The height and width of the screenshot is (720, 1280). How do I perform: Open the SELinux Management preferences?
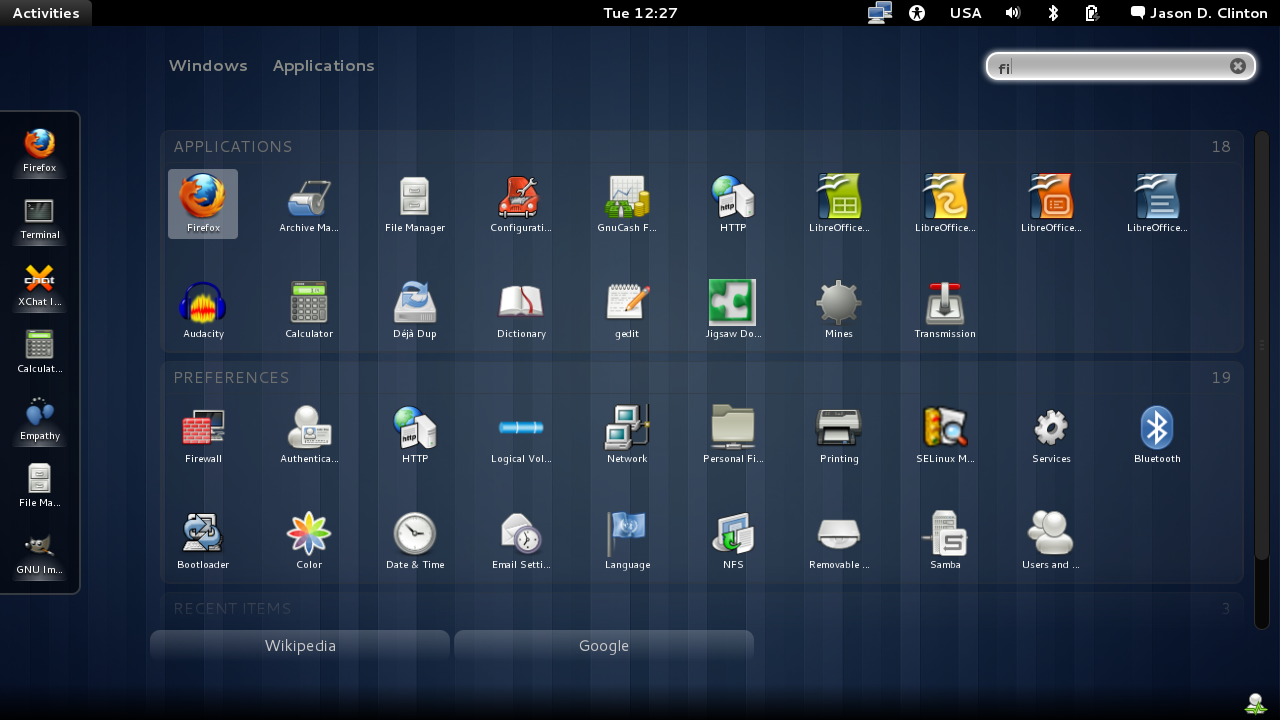pyautogui.click(x=944, y=434)
